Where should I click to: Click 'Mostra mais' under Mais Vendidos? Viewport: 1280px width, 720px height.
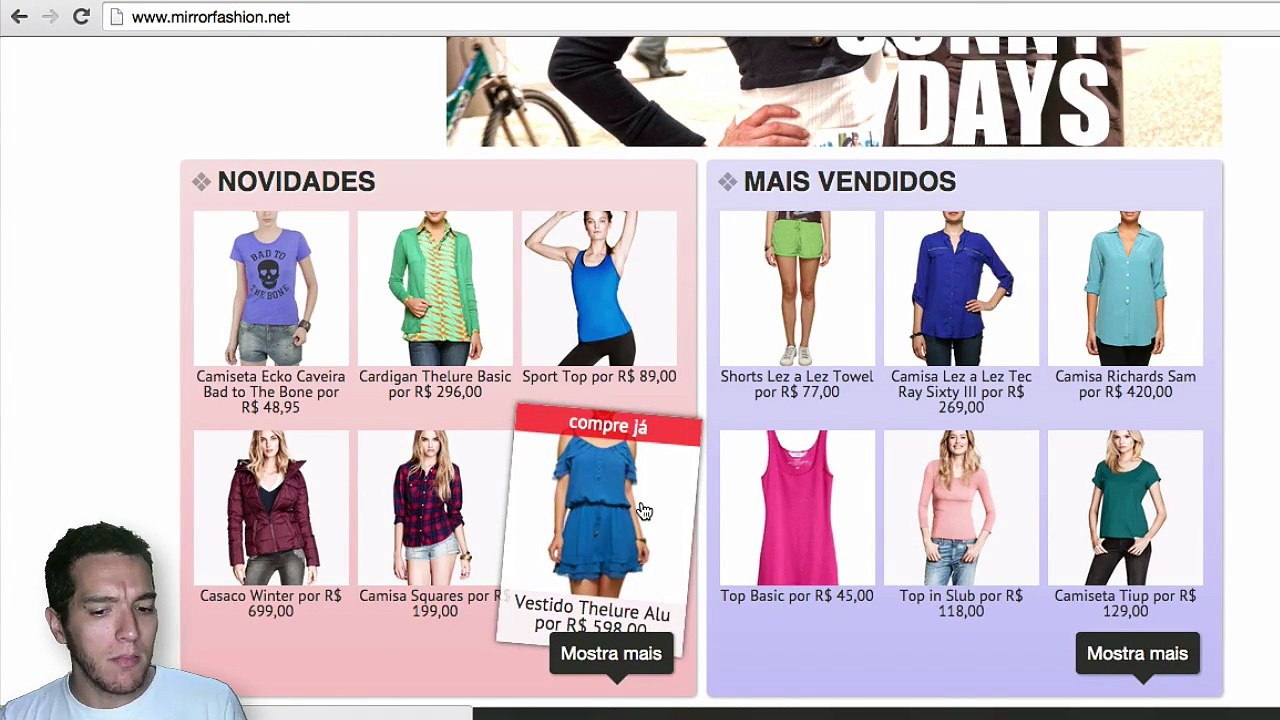pyautogui.click(x=1137, y=654)
